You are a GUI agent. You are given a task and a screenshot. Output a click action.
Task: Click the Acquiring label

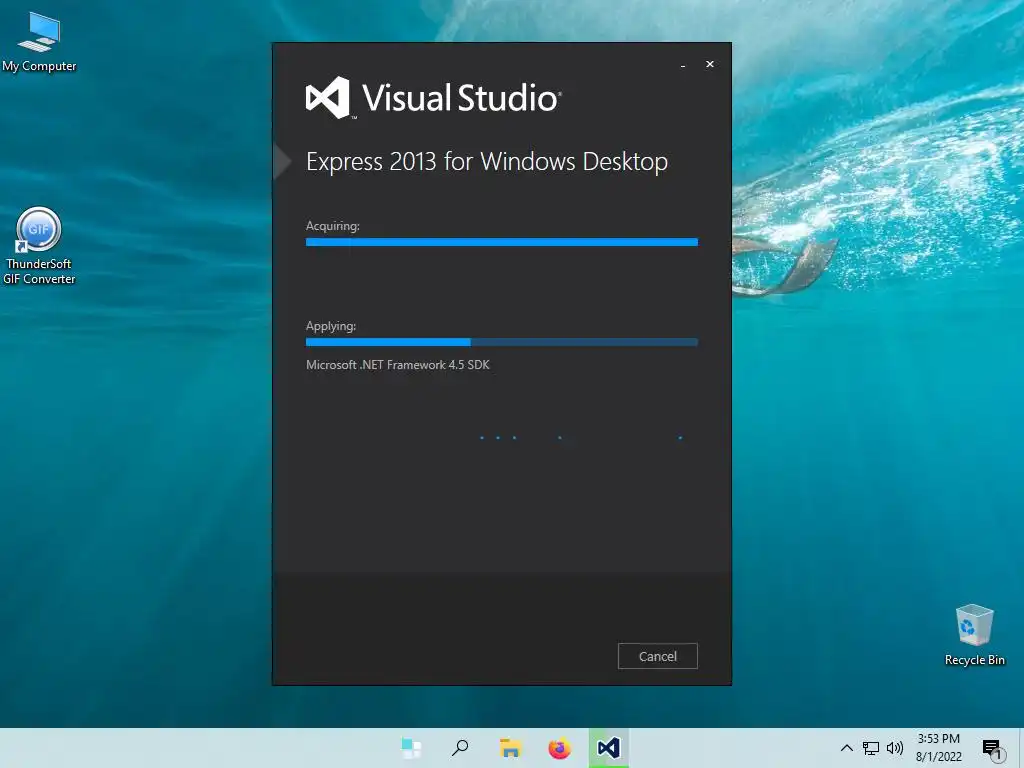(x=333, y=226)
